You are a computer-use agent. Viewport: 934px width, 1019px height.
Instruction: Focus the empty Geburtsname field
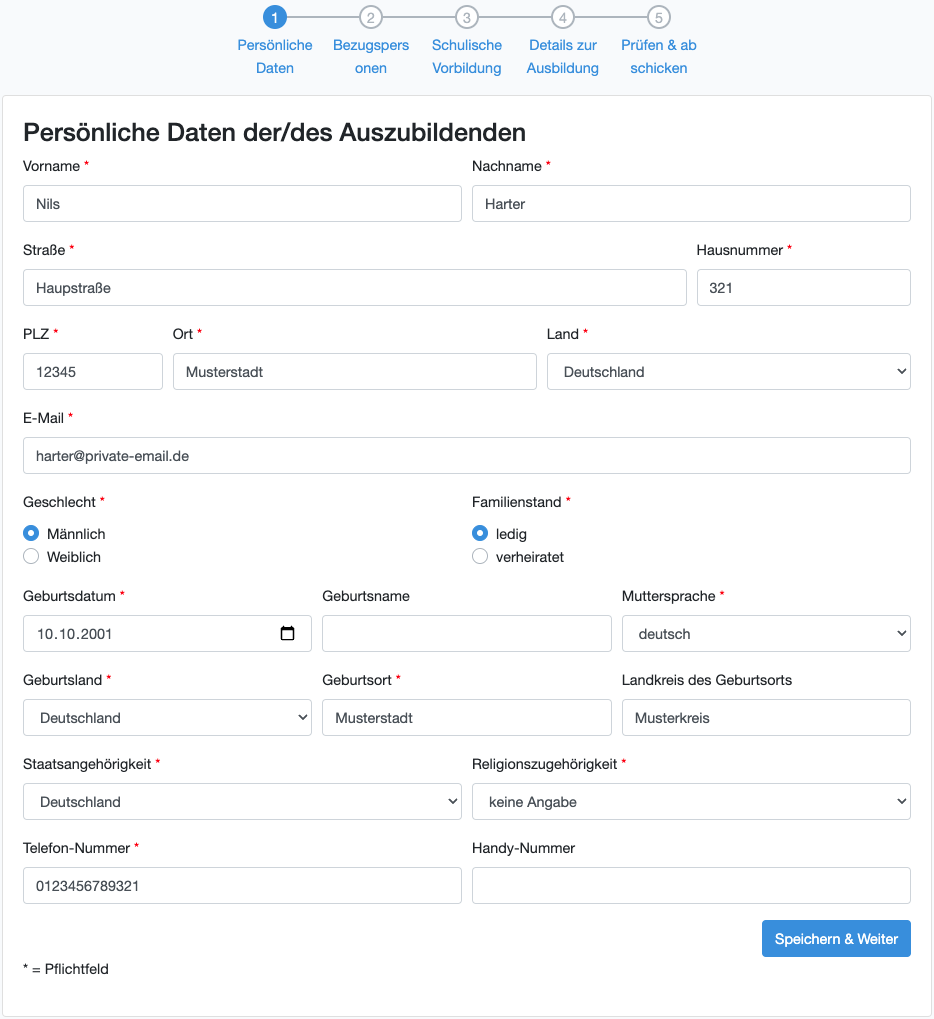point(467,634)
